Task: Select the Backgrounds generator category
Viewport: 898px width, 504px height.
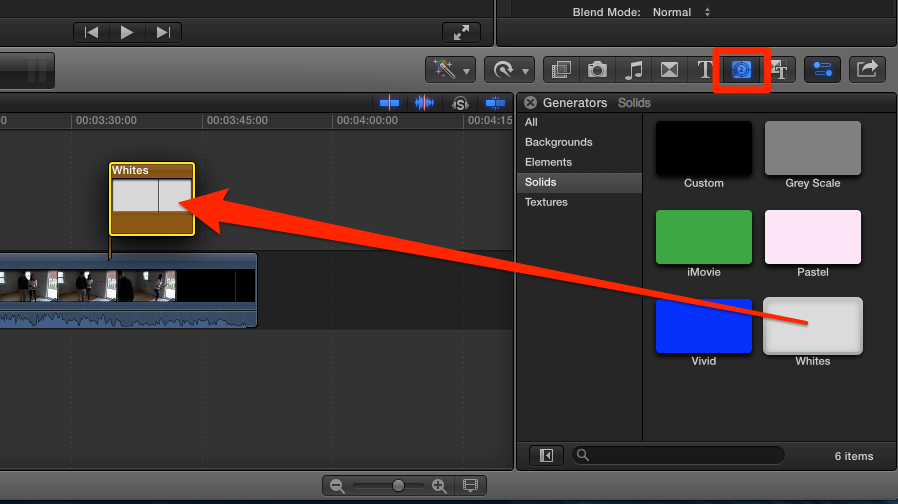Action: coord(558,142)
